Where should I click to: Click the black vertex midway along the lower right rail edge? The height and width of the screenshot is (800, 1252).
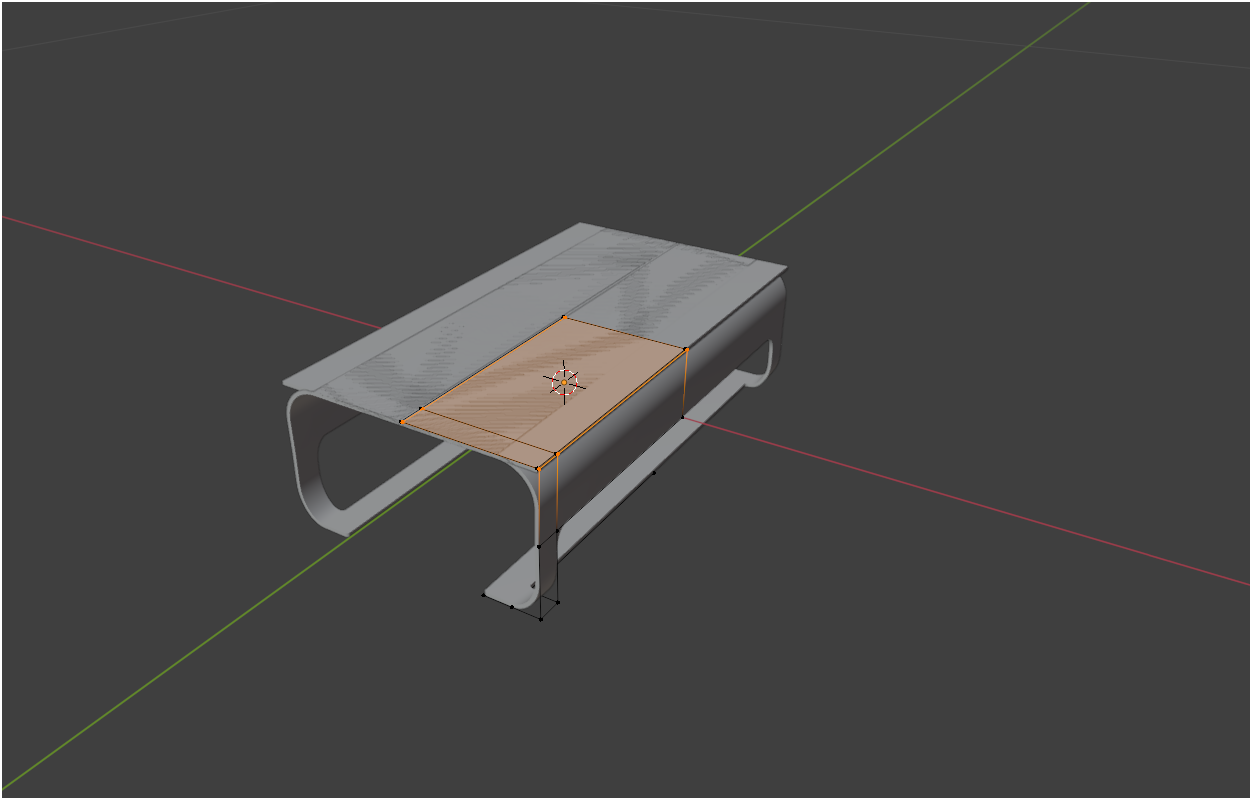click(x=654, y=472)
